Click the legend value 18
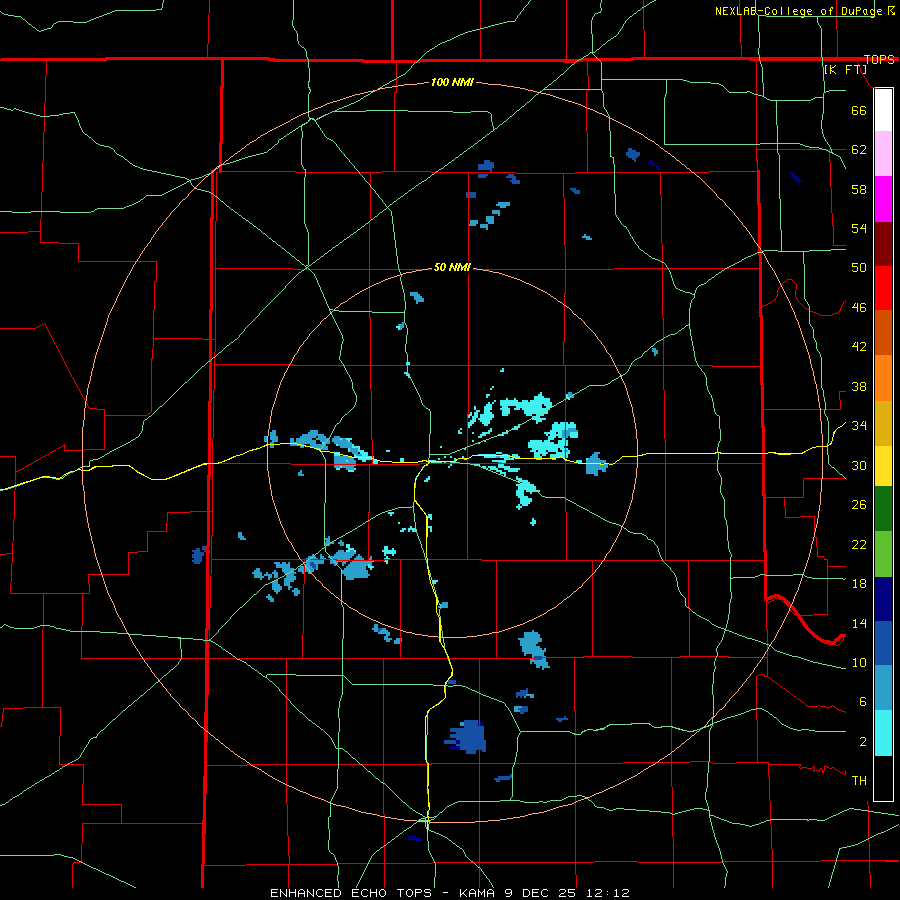 point(859,584)
